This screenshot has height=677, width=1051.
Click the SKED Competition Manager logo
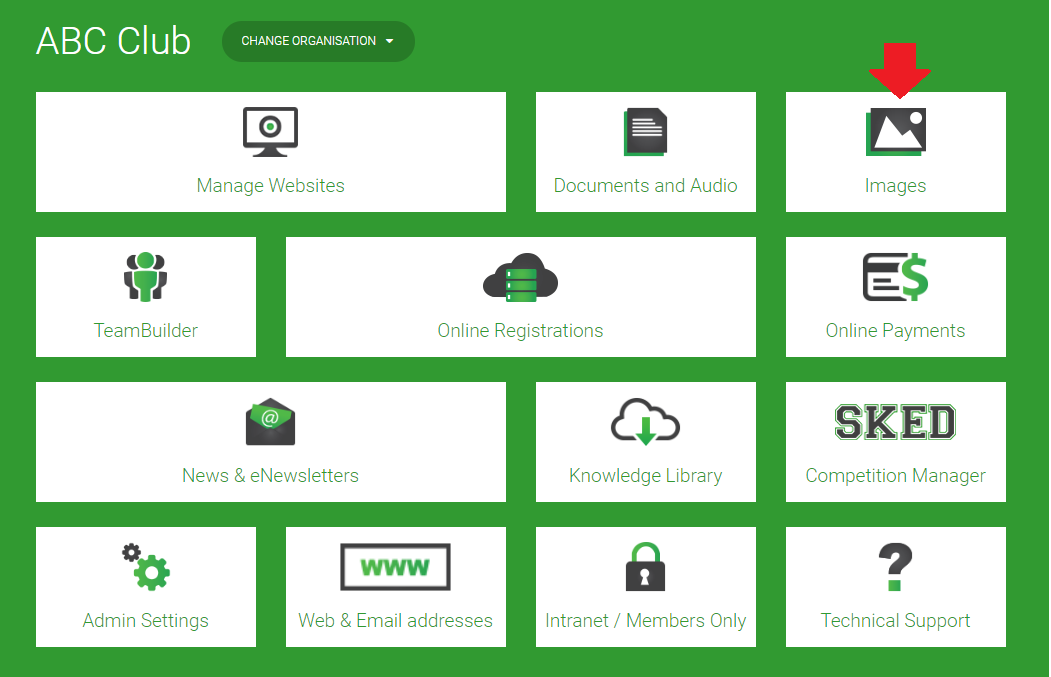pos(895,422)
